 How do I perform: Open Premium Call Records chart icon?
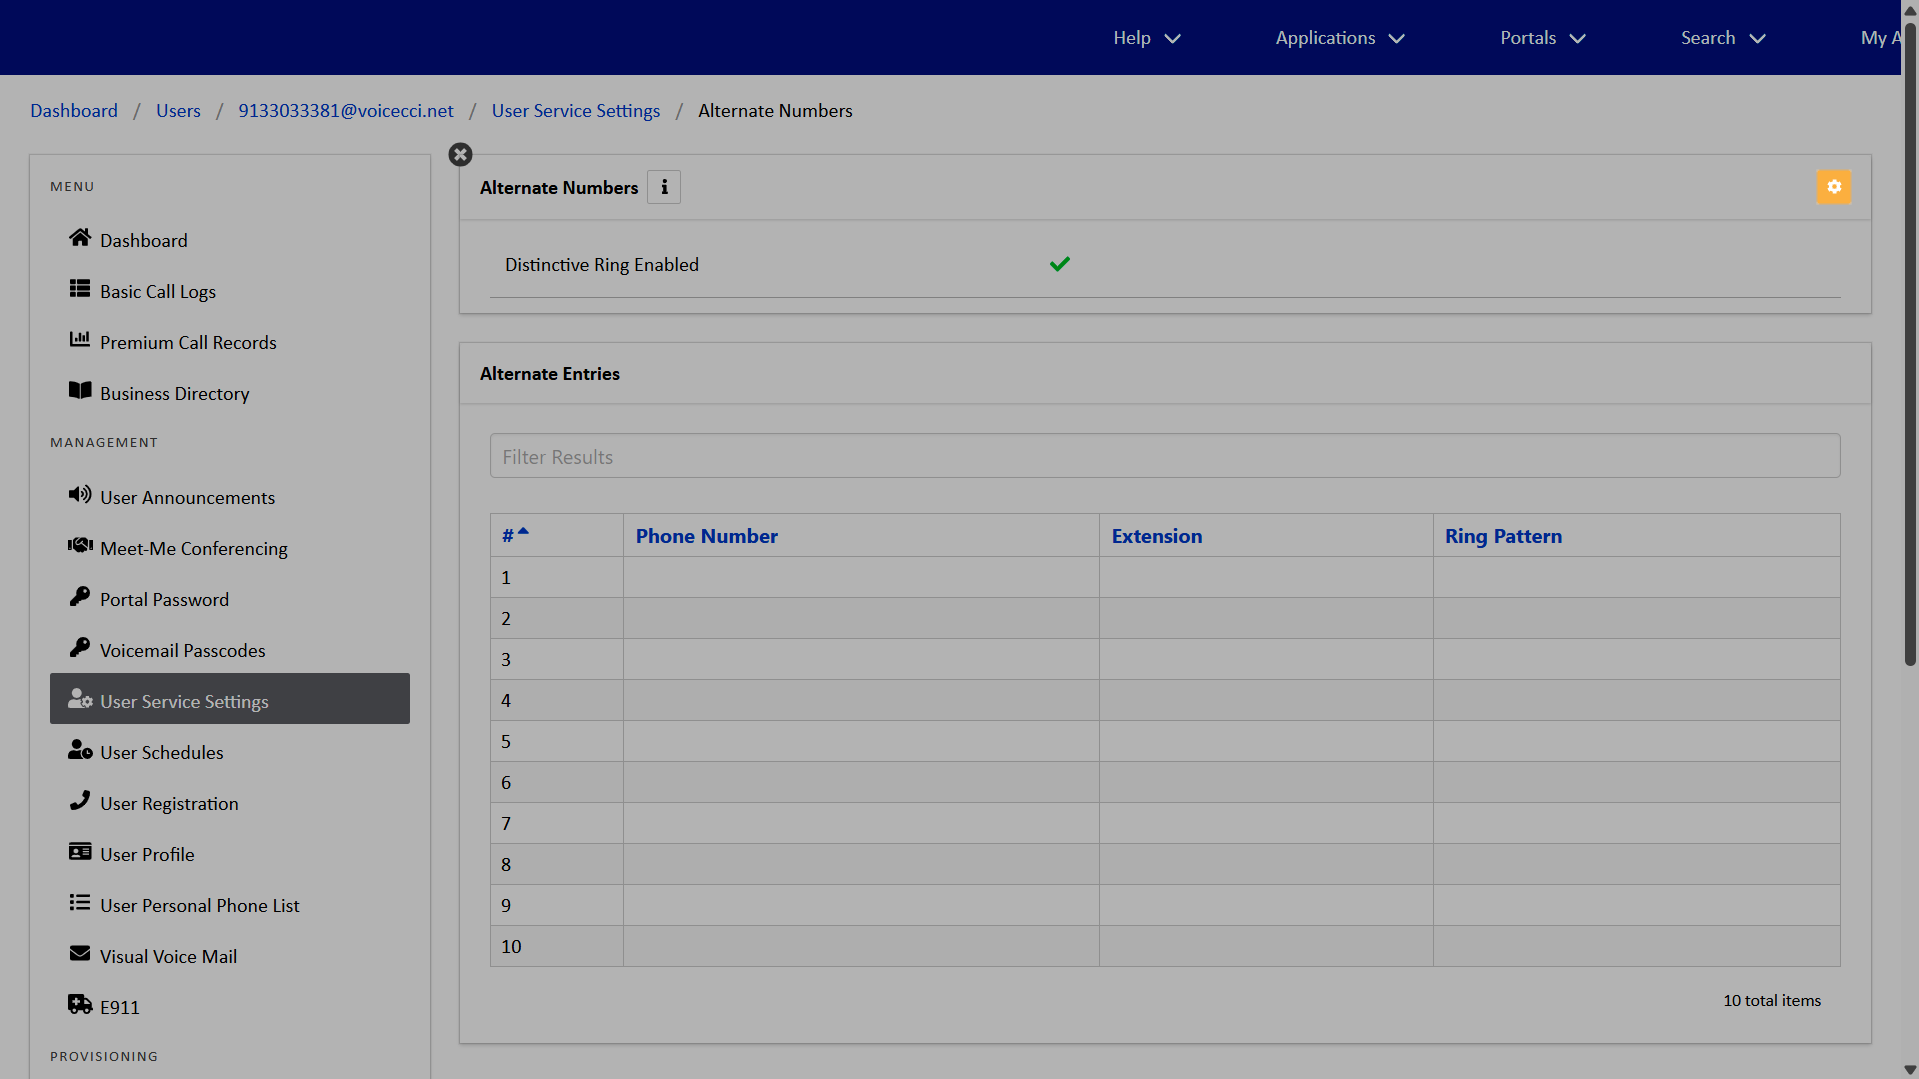pyautogui.click(x=80, y=340)
